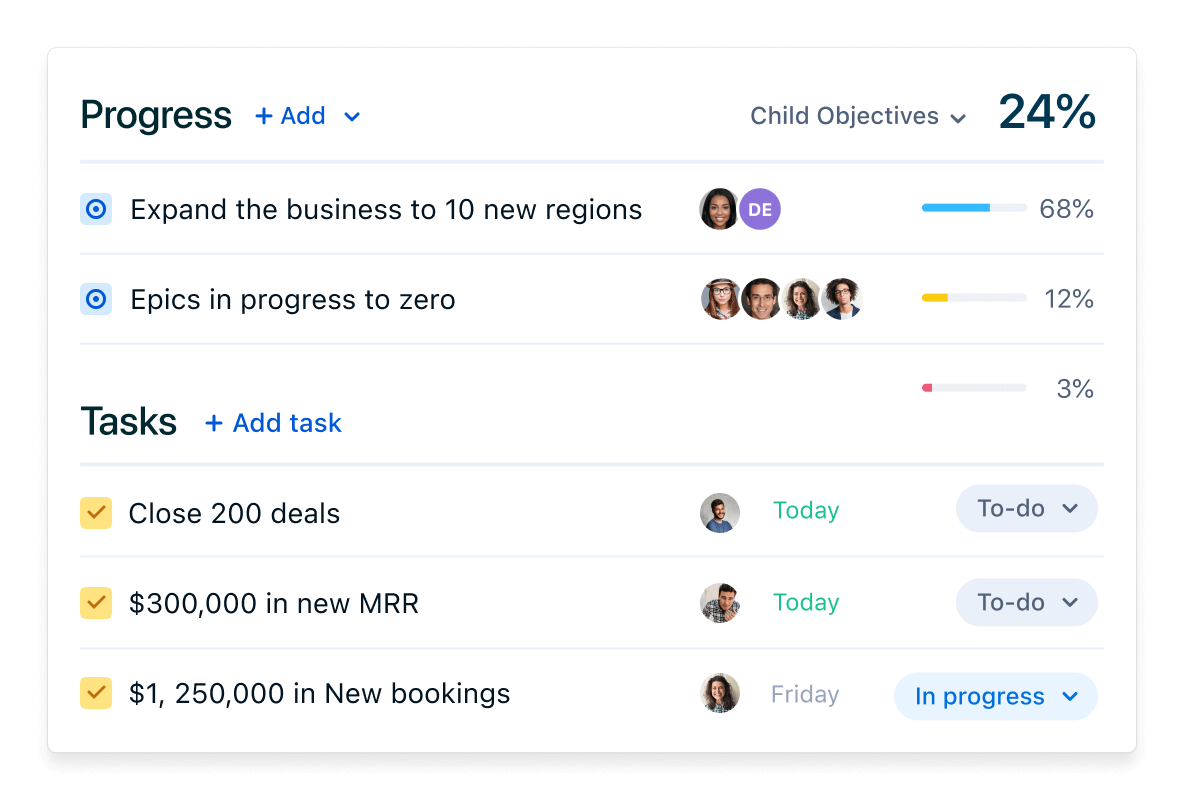The image size is (1184, 800).
Task: Uncheck the Close 200 deals task
Action: pyautogui.click(x=96, y=513)
